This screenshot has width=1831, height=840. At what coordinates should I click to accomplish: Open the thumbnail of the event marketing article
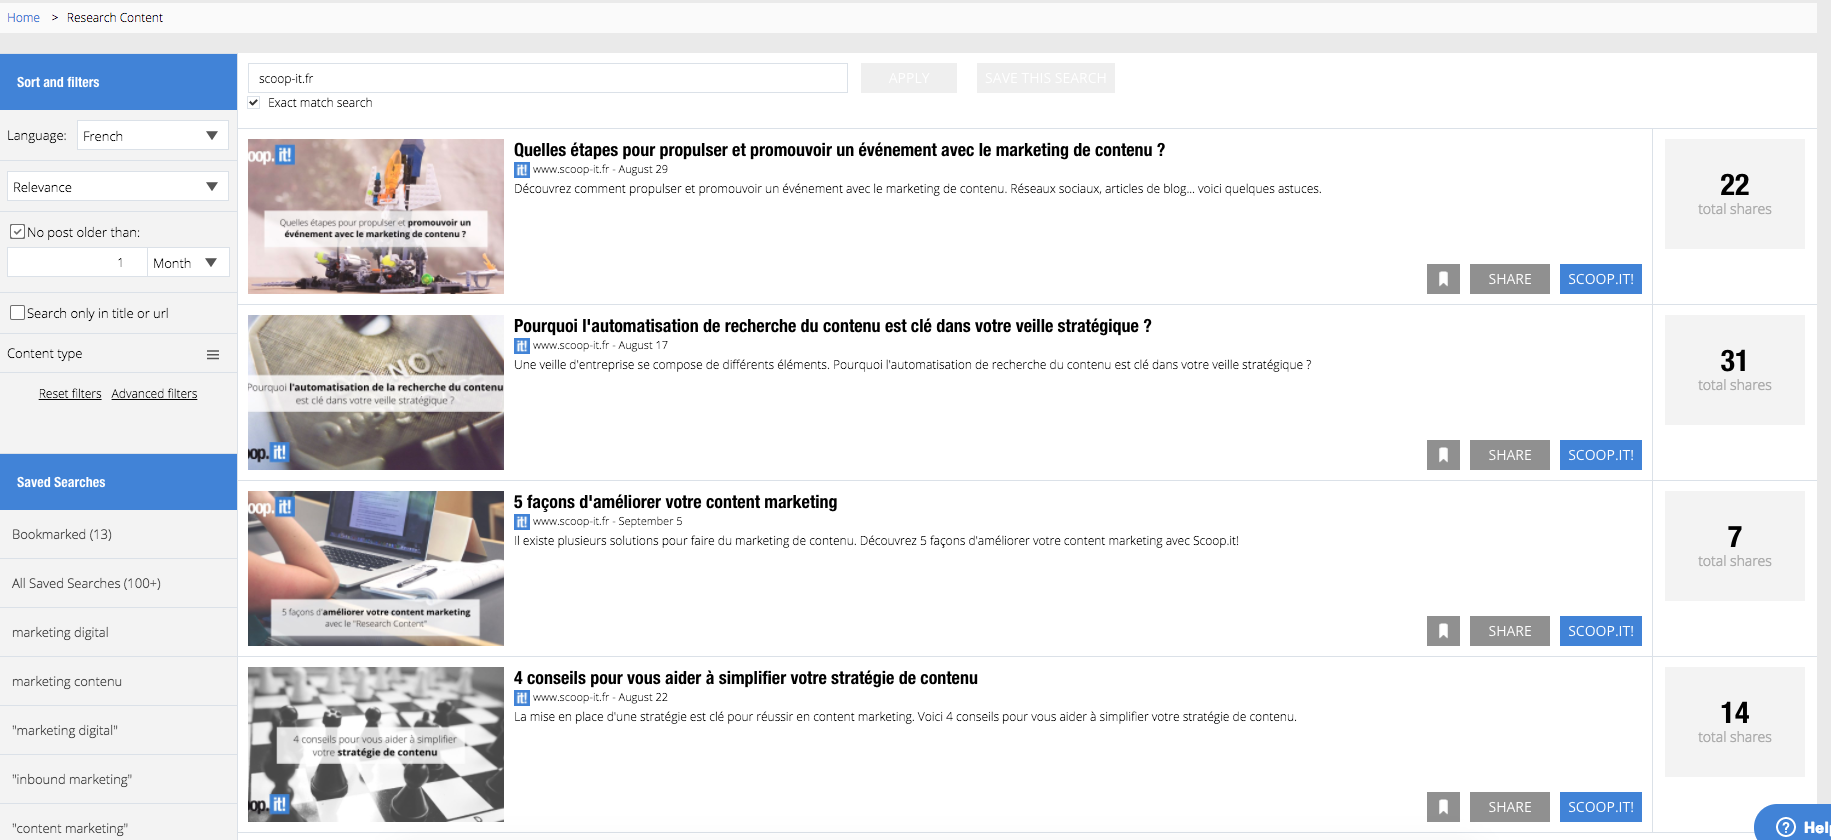point(376,216)
